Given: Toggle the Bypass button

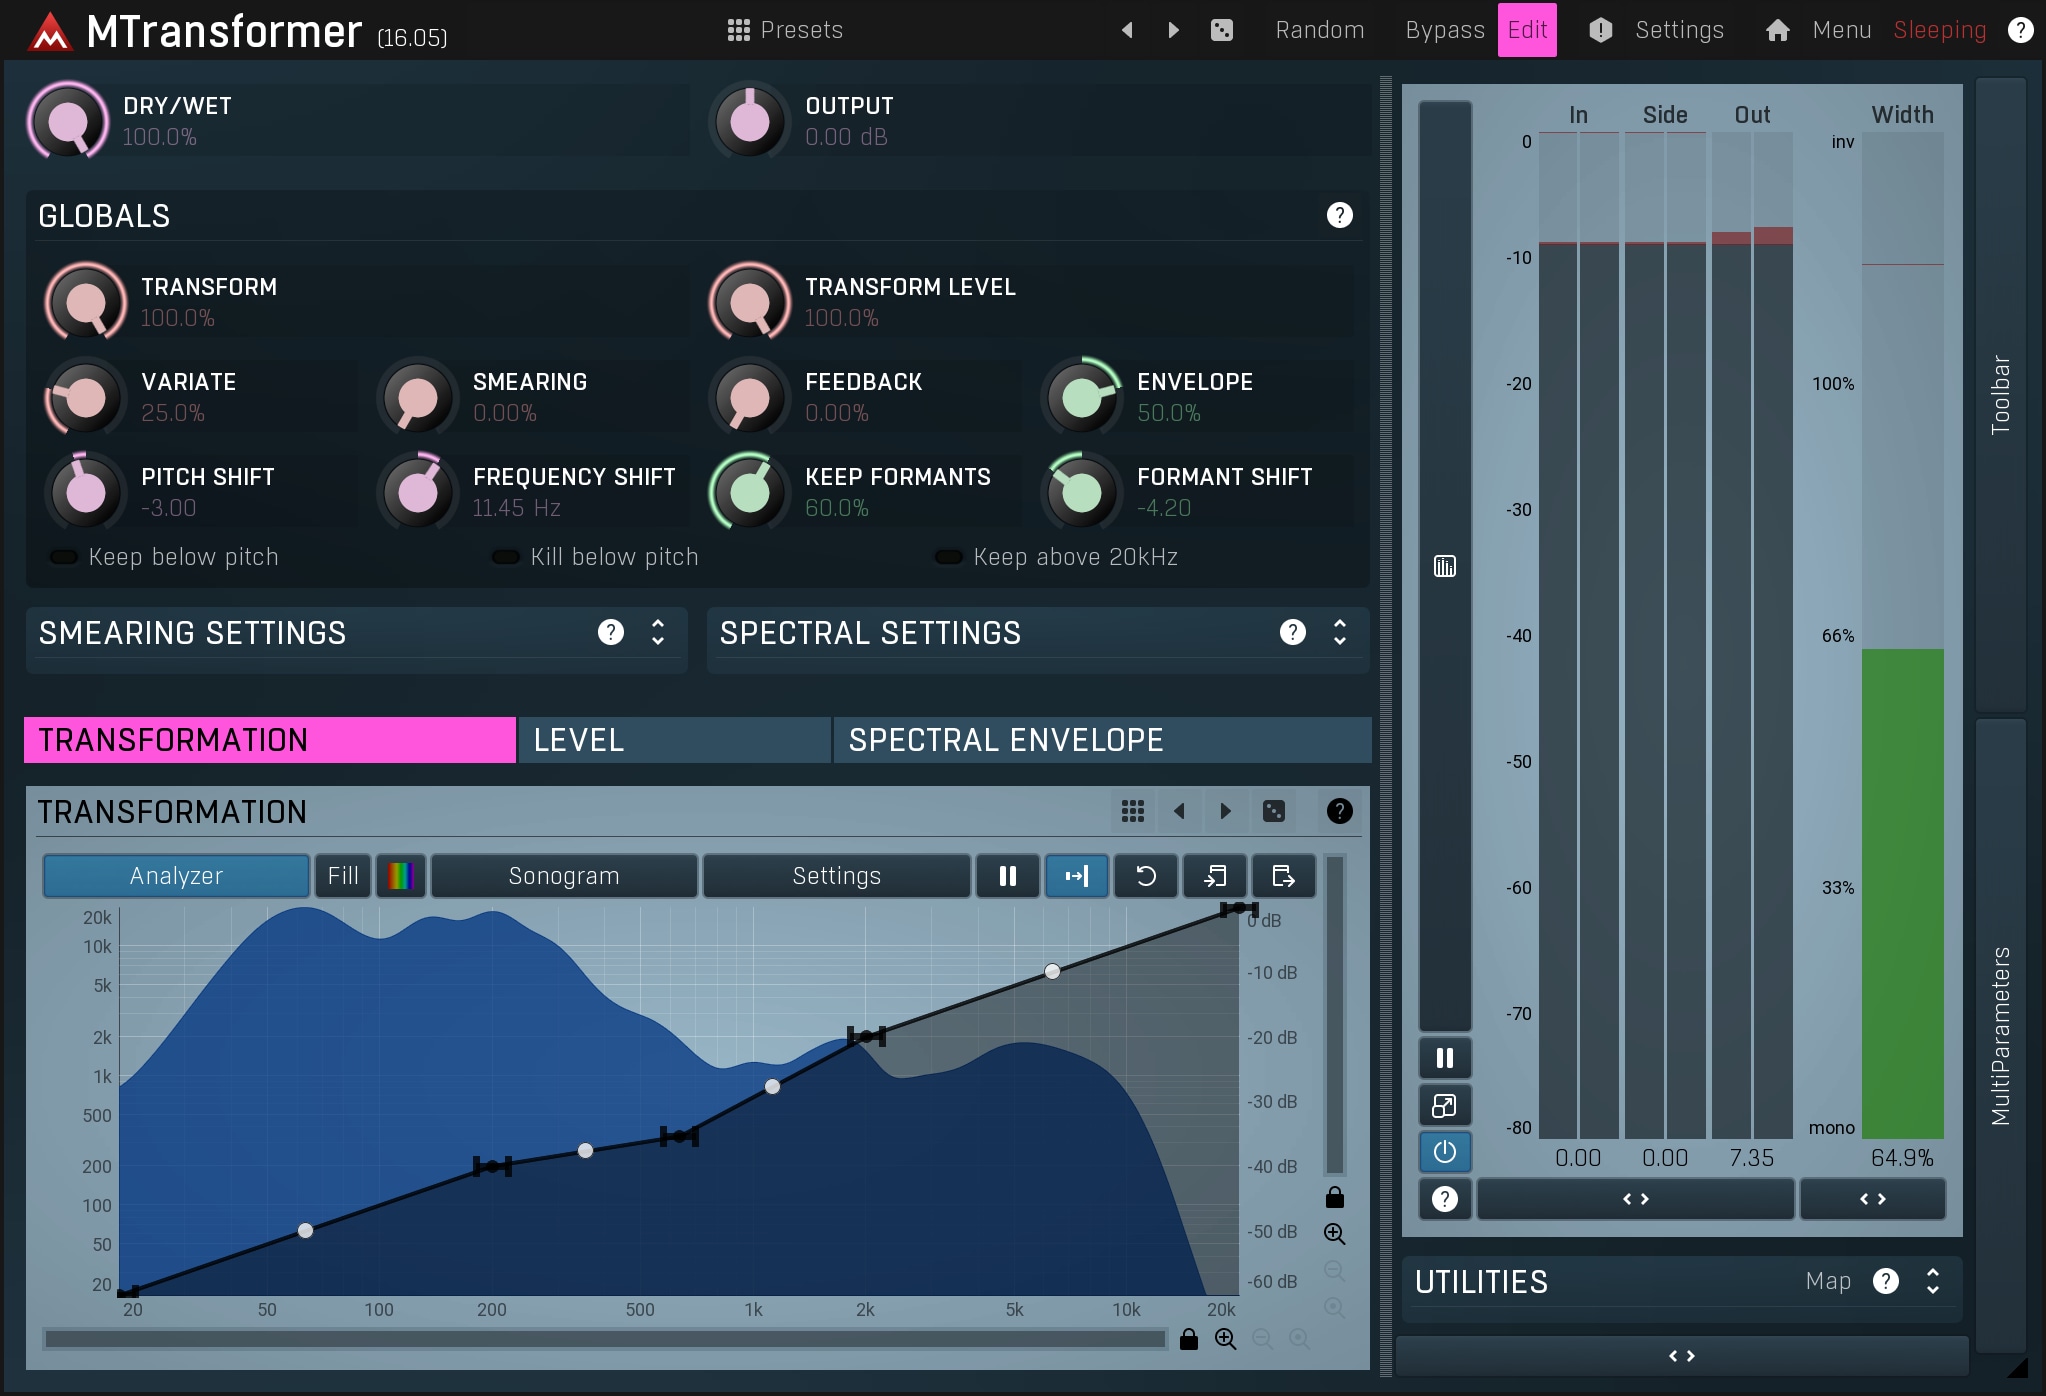Looking at the screenshot, I should [x=1445, y=30].
